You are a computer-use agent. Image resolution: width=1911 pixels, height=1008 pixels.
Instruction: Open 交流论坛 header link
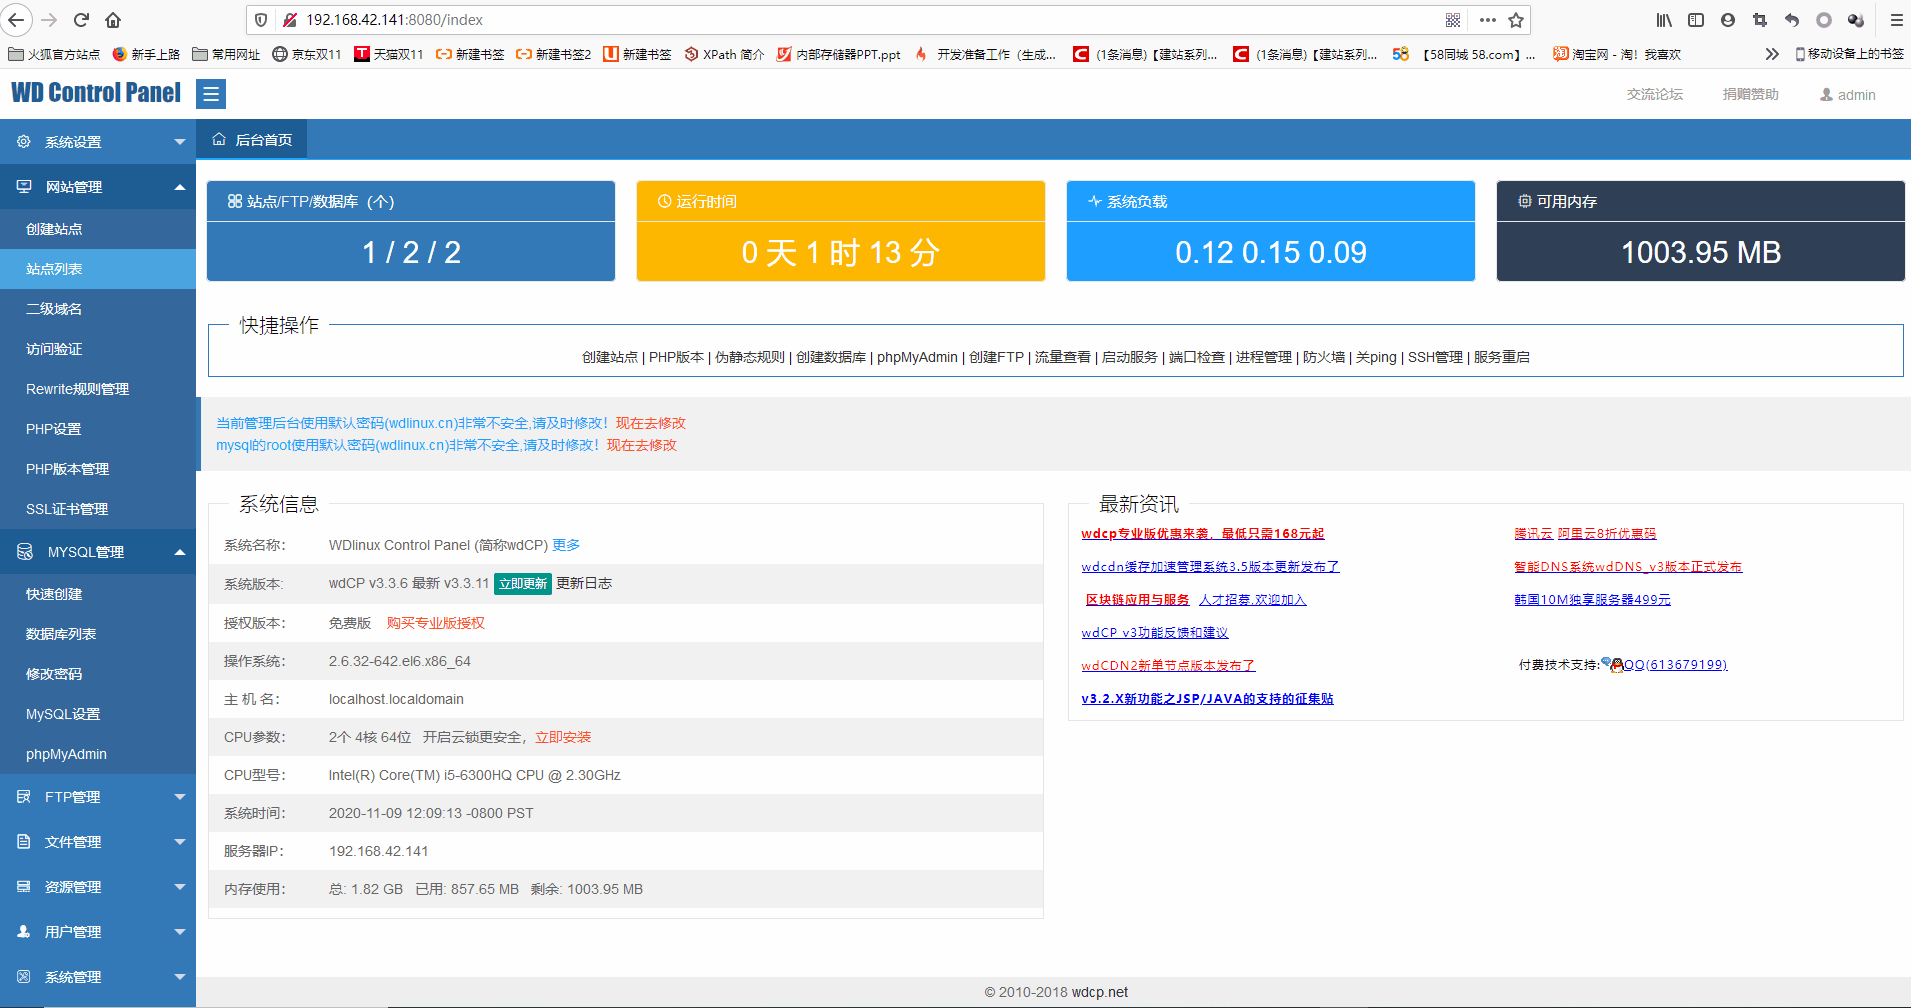pyautogui.click(x=1655, y=95)
